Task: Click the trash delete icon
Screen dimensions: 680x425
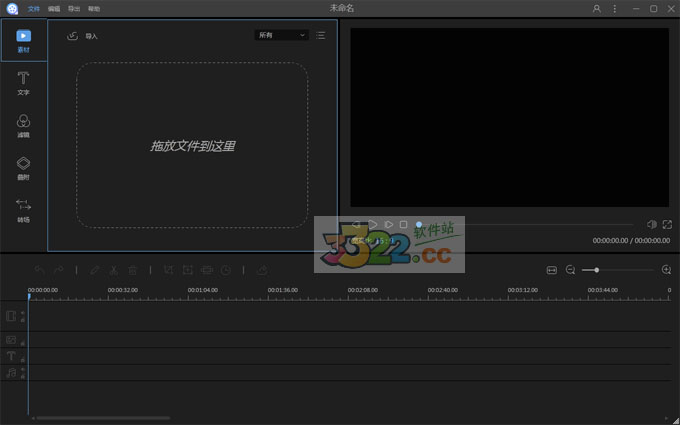Action: tap(133, 270)
